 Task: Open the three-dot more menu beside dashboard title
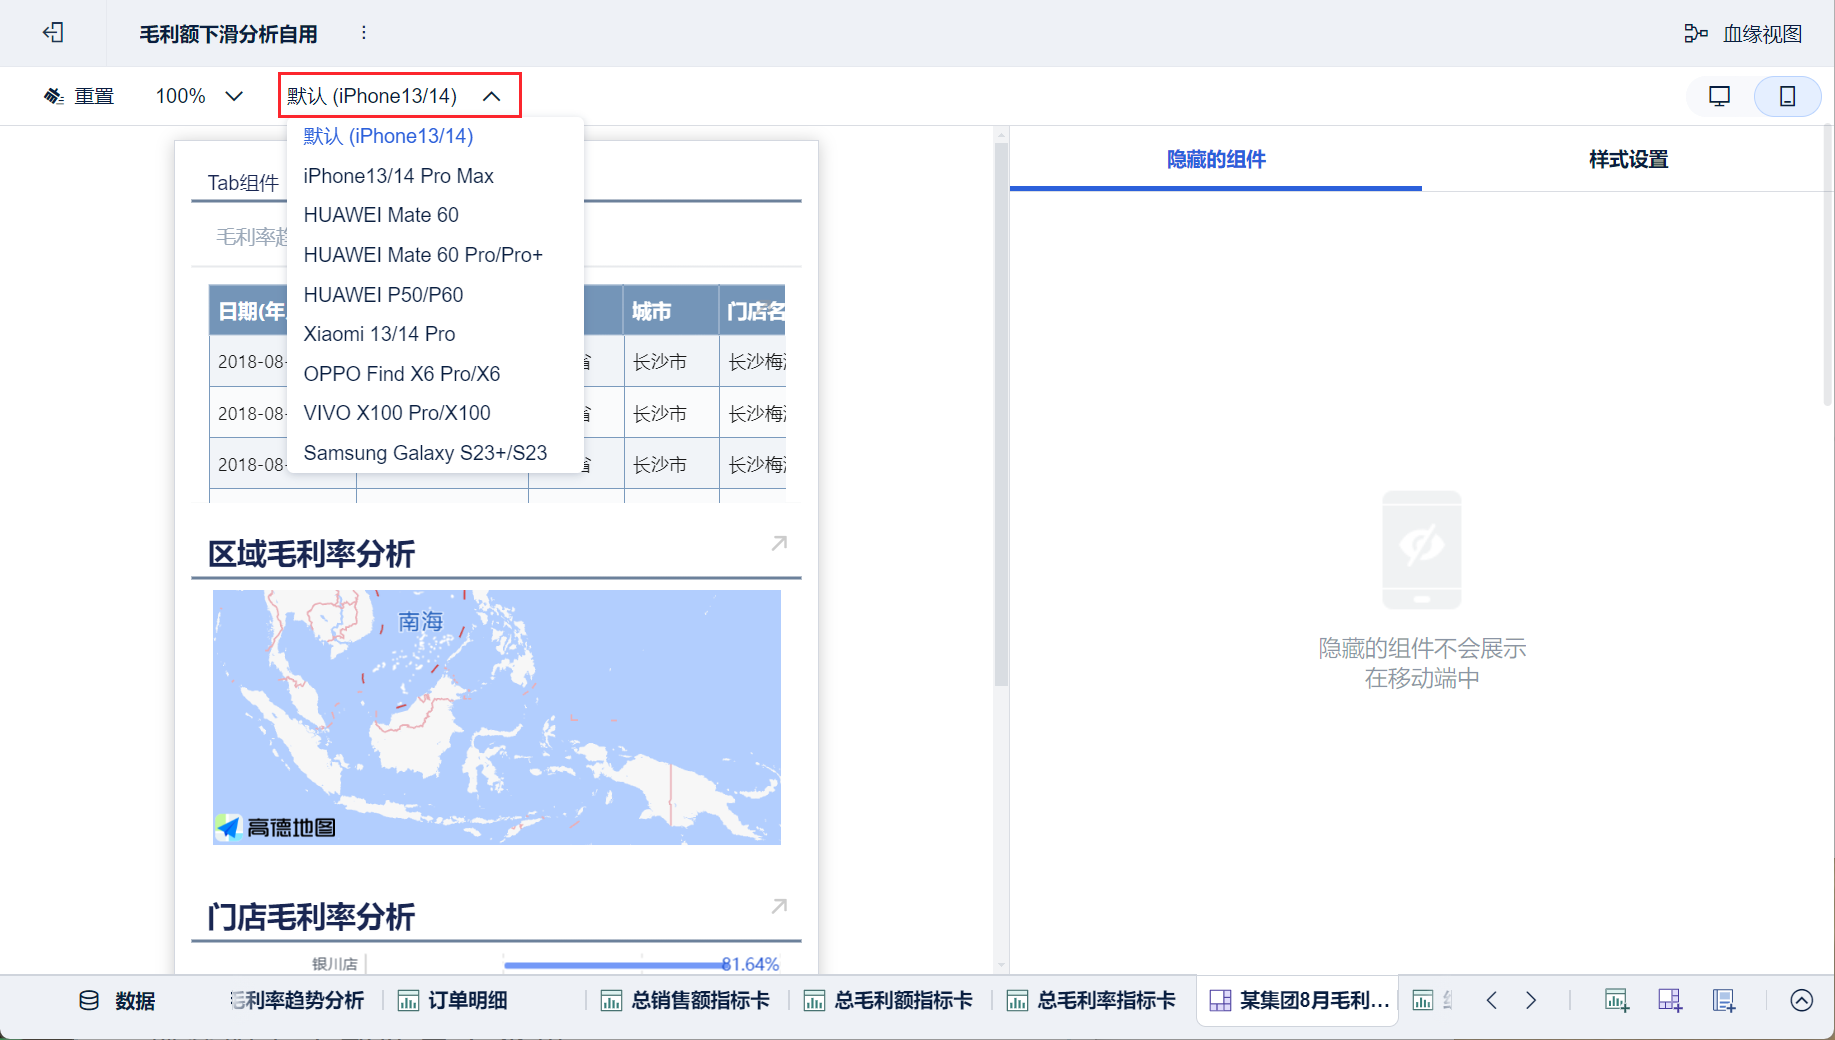[364, 33]
